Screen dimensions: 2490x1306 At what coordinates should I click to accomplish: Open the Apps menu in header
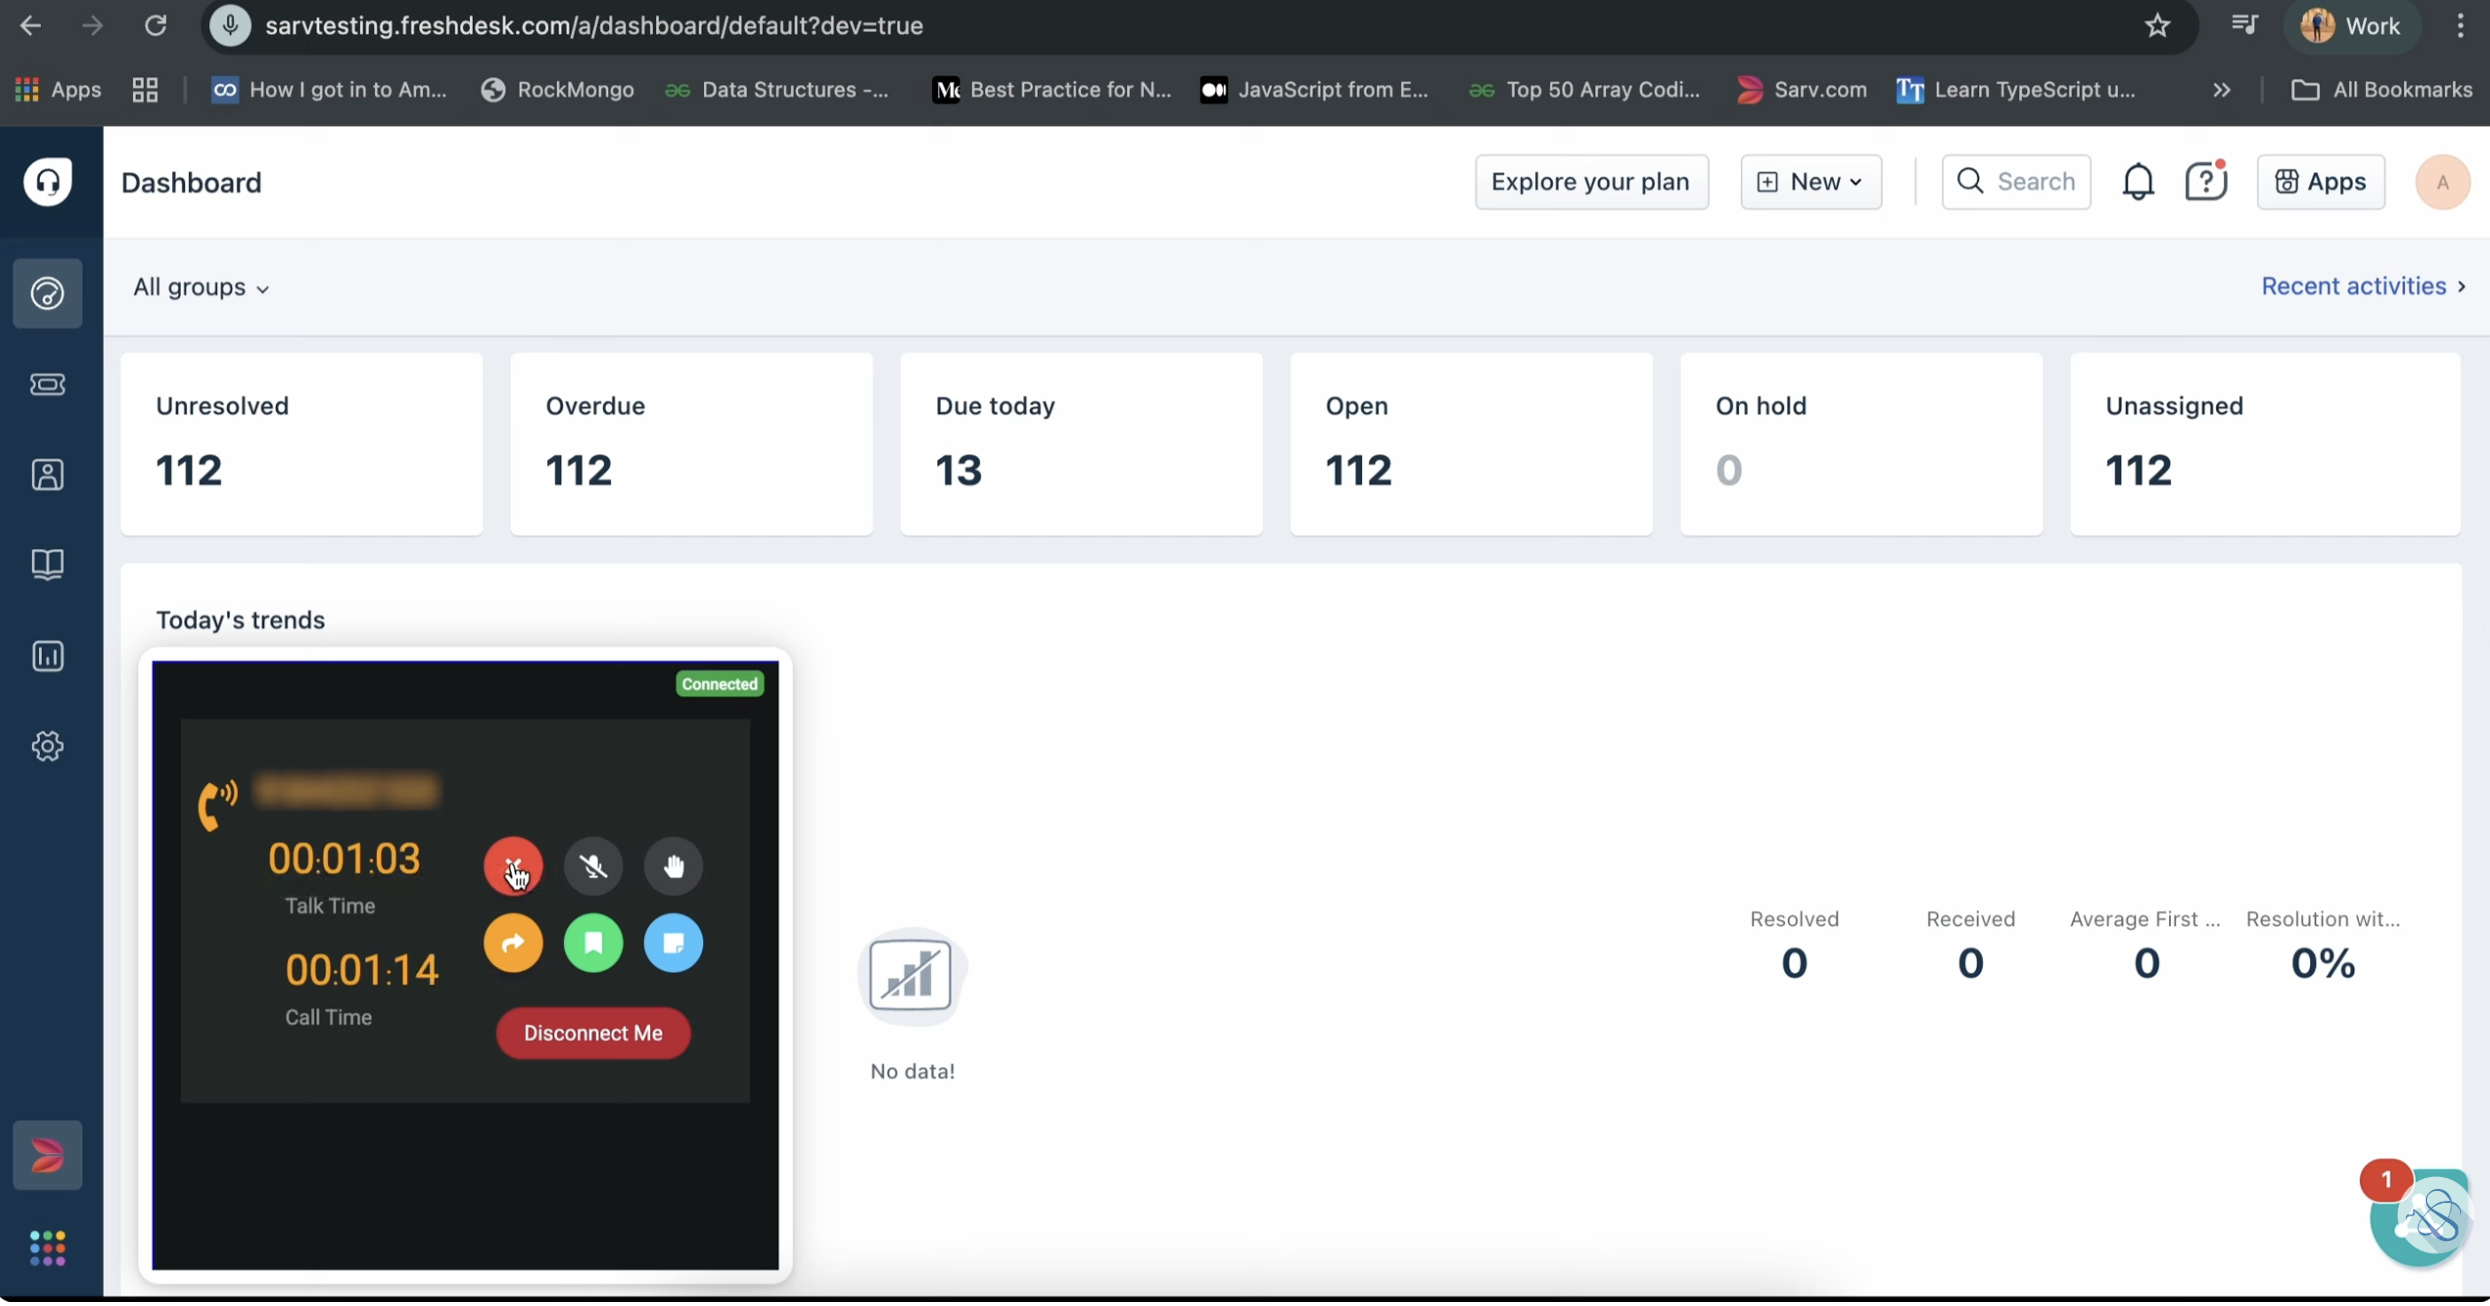click(2320, 182)
